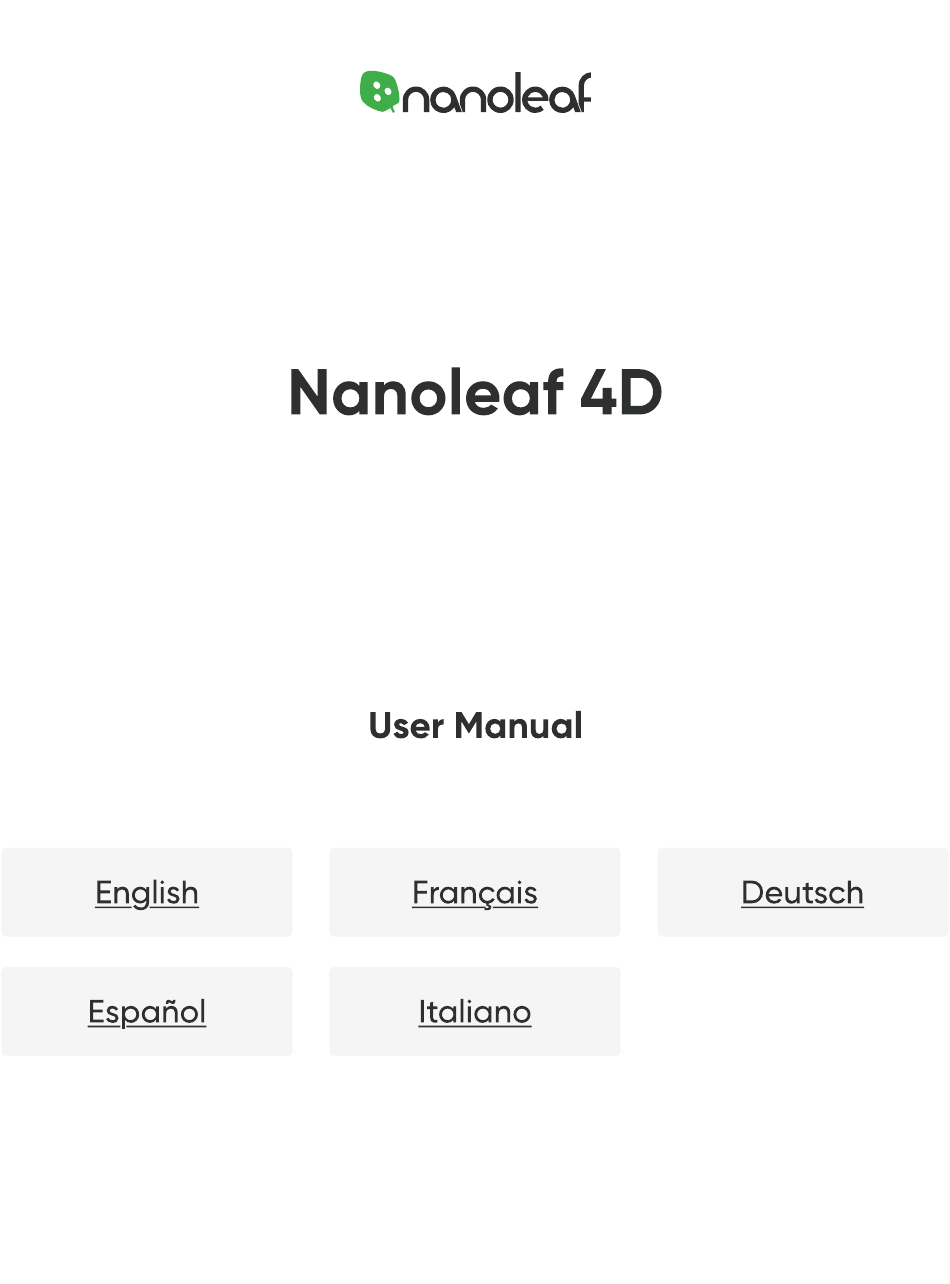Click the gray box around Italiano
The image size is (950, 1284).
475,1011
